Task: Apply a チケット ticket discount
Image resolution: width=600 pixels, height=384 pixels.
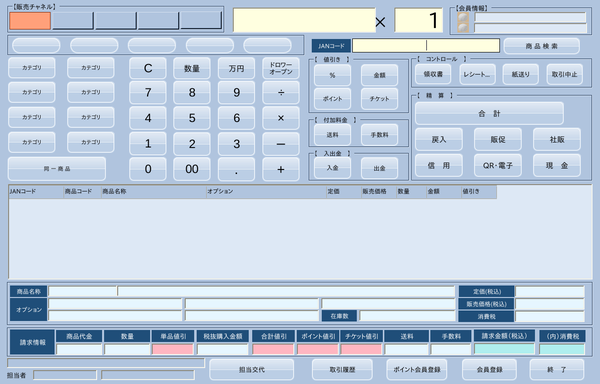Action: click(379, 99)
